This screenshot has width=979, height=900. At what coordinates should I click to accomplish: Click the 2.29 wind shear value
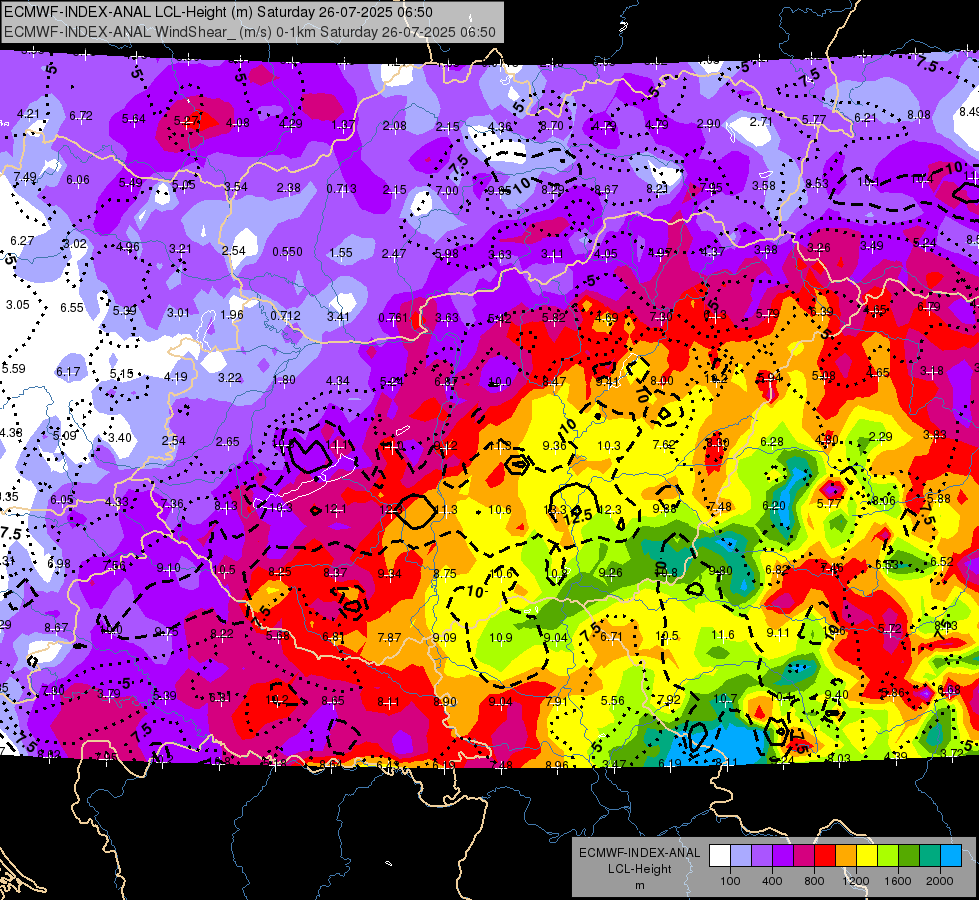coord(880,437)
